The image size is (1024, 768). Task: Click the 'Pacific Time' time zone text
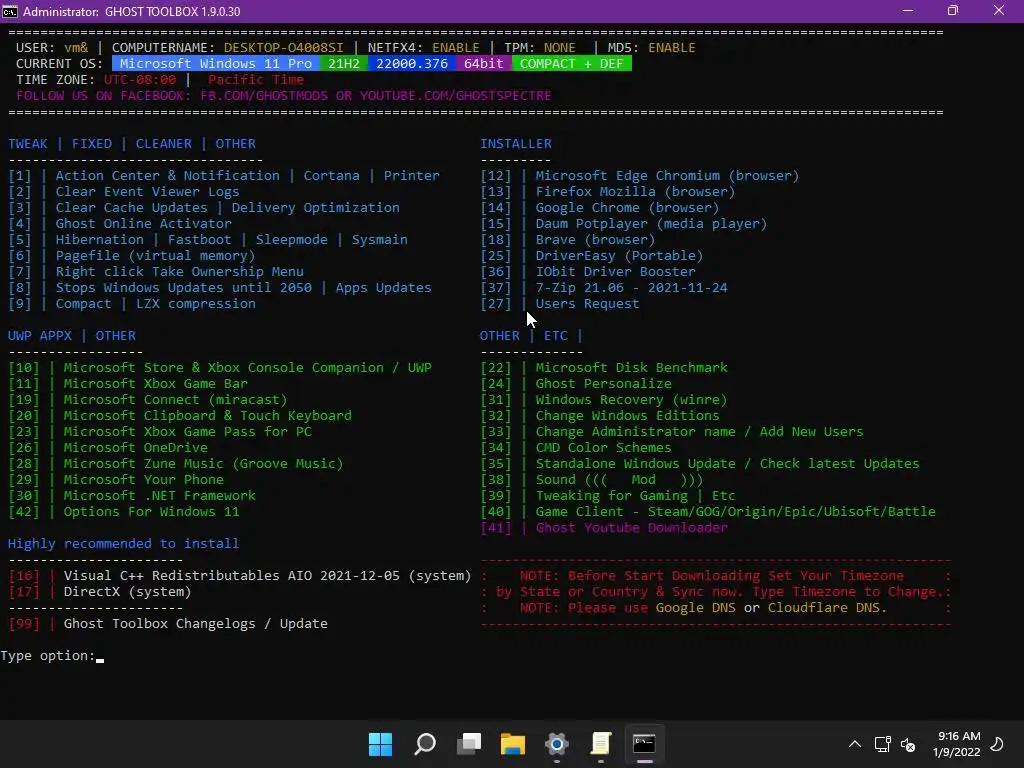(255, 80)
